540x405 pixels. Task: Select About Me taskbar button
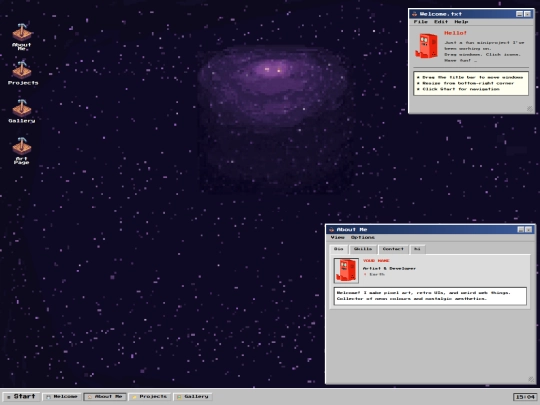click(105, 397)
